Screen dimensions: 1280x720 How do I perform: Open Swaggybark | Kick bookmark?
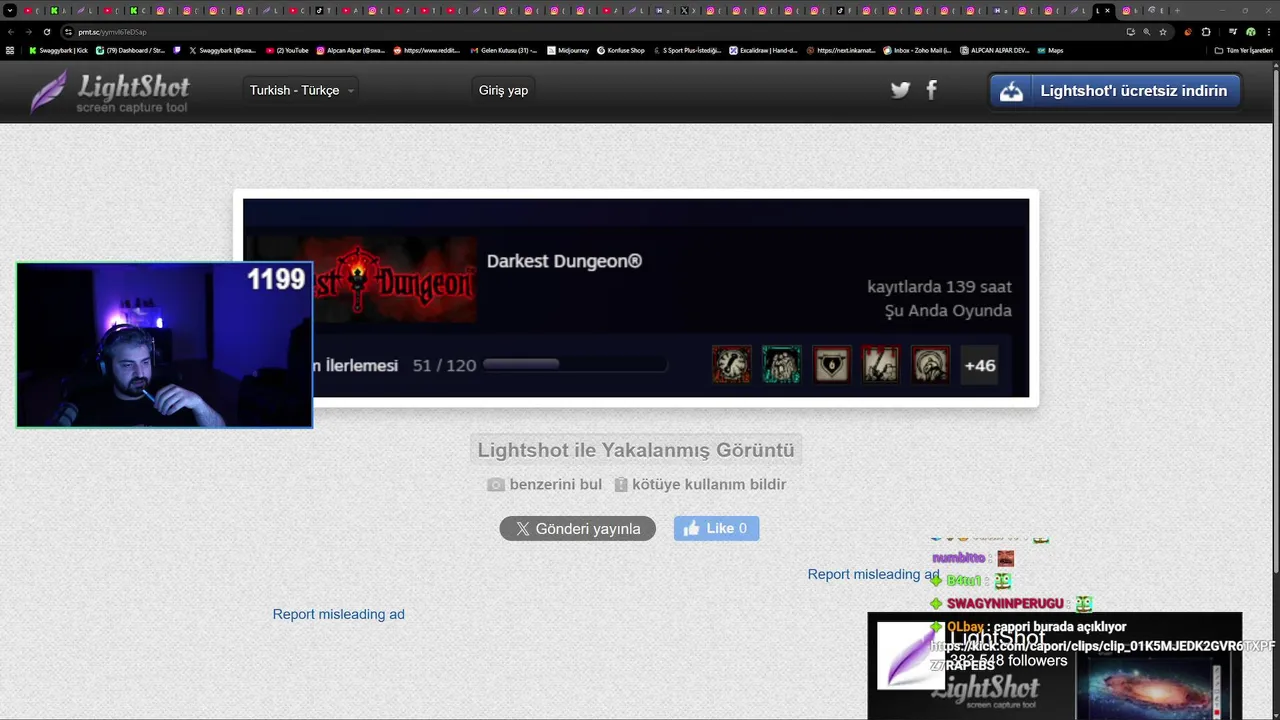[x=58, y=50]
